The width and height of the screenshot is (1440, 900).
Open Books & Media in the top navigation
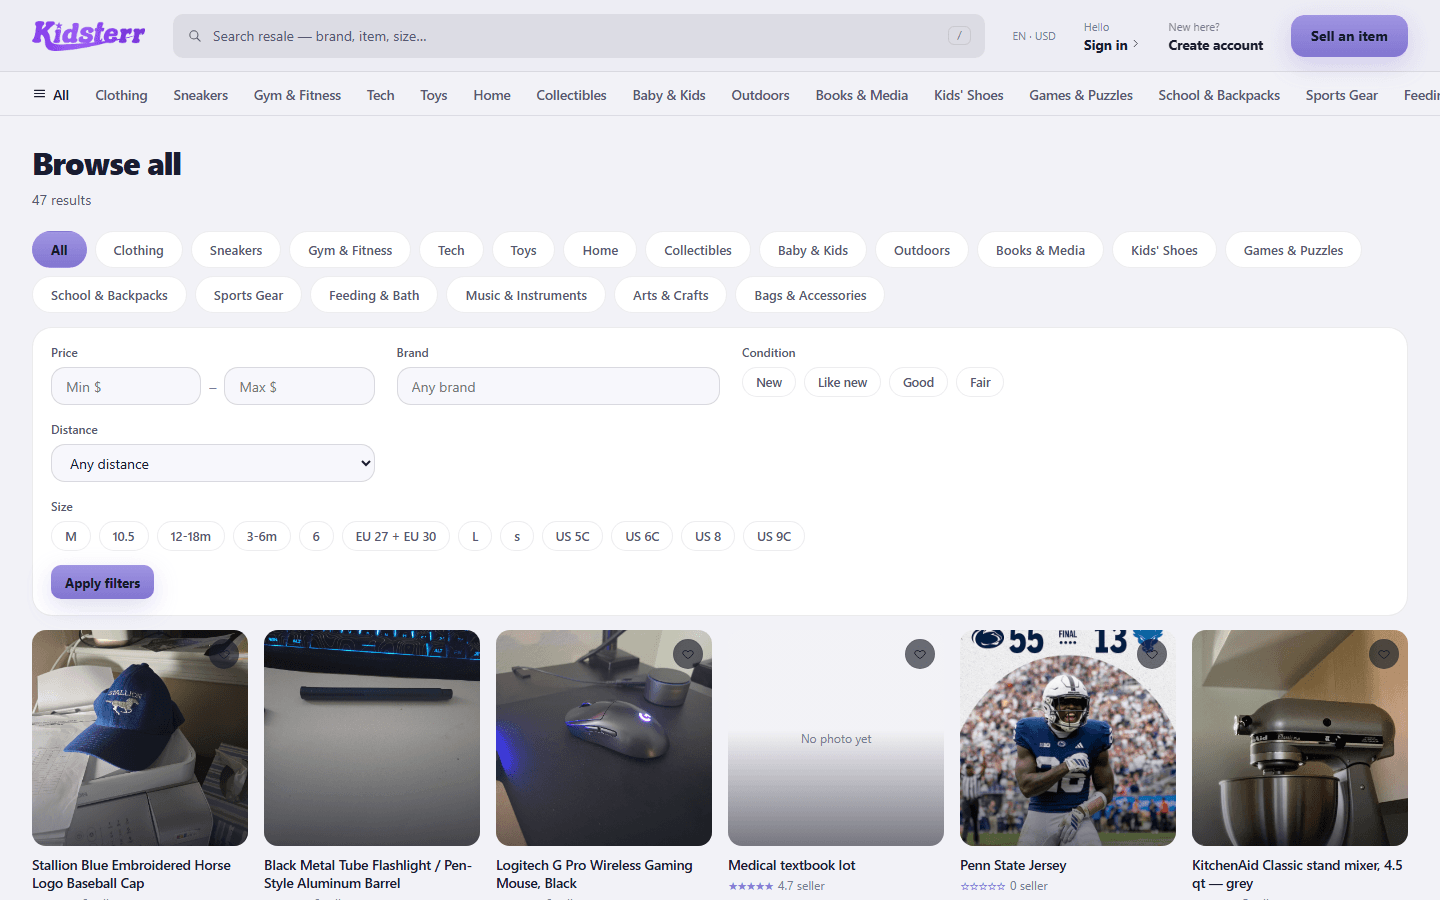click(862, 95)
